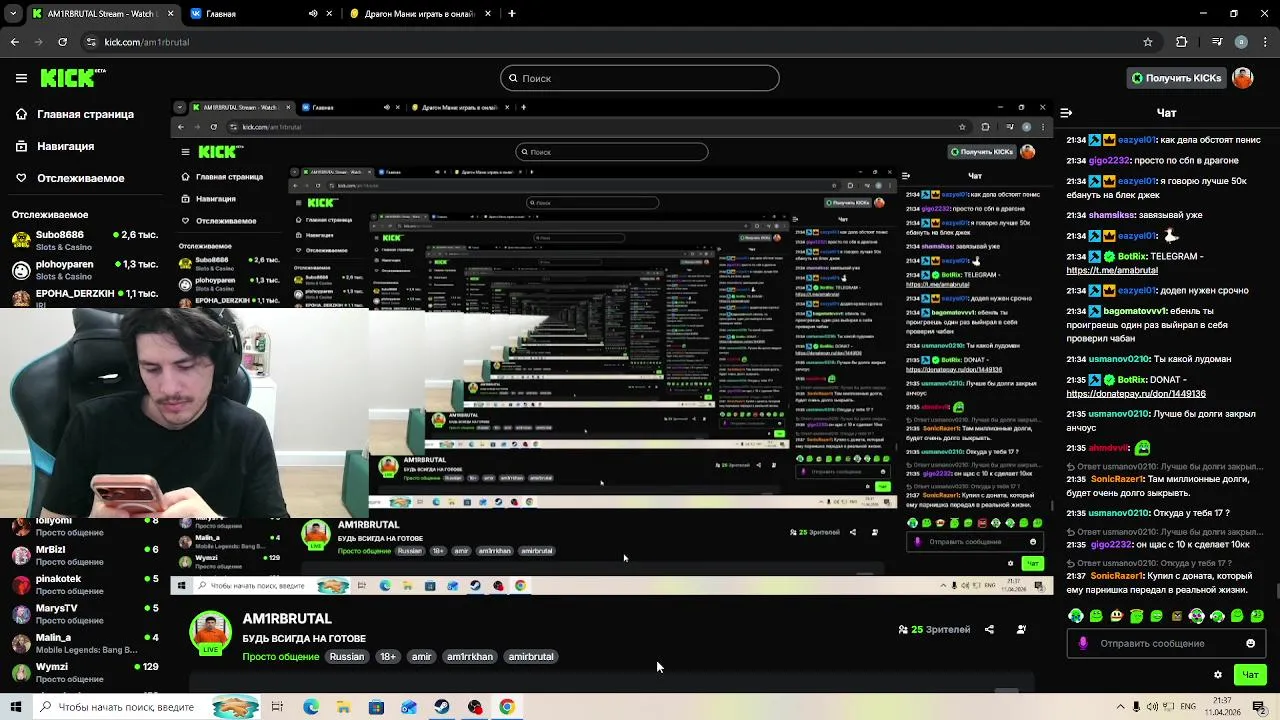Viewport: 1280px width, 720px height.
Task: Open the Просто общение category link
Action: coord(281,657)
